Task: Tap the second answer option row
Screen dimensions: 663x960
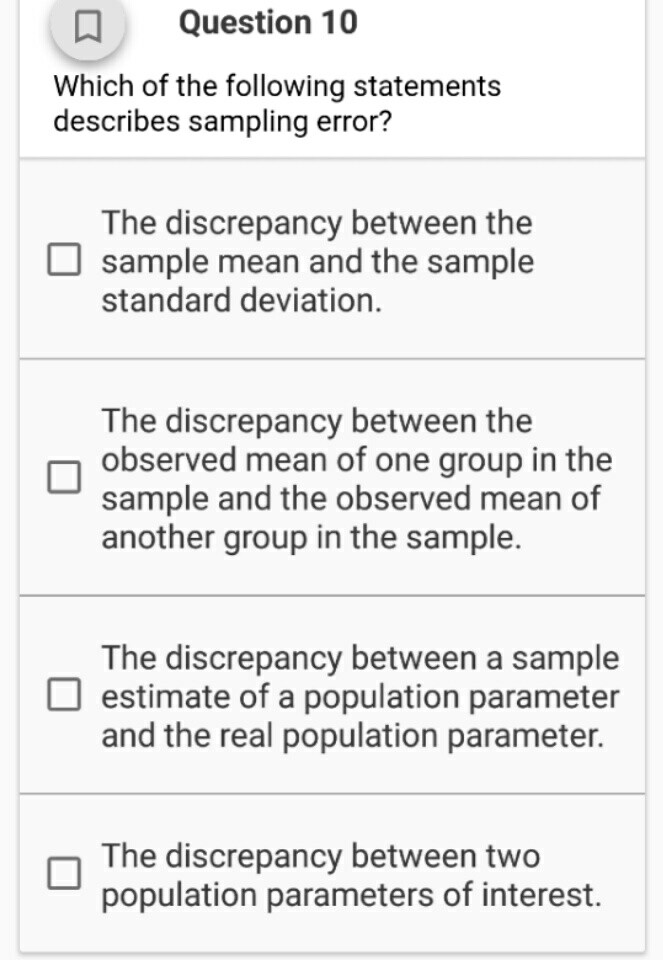Action: click(330, 478)
